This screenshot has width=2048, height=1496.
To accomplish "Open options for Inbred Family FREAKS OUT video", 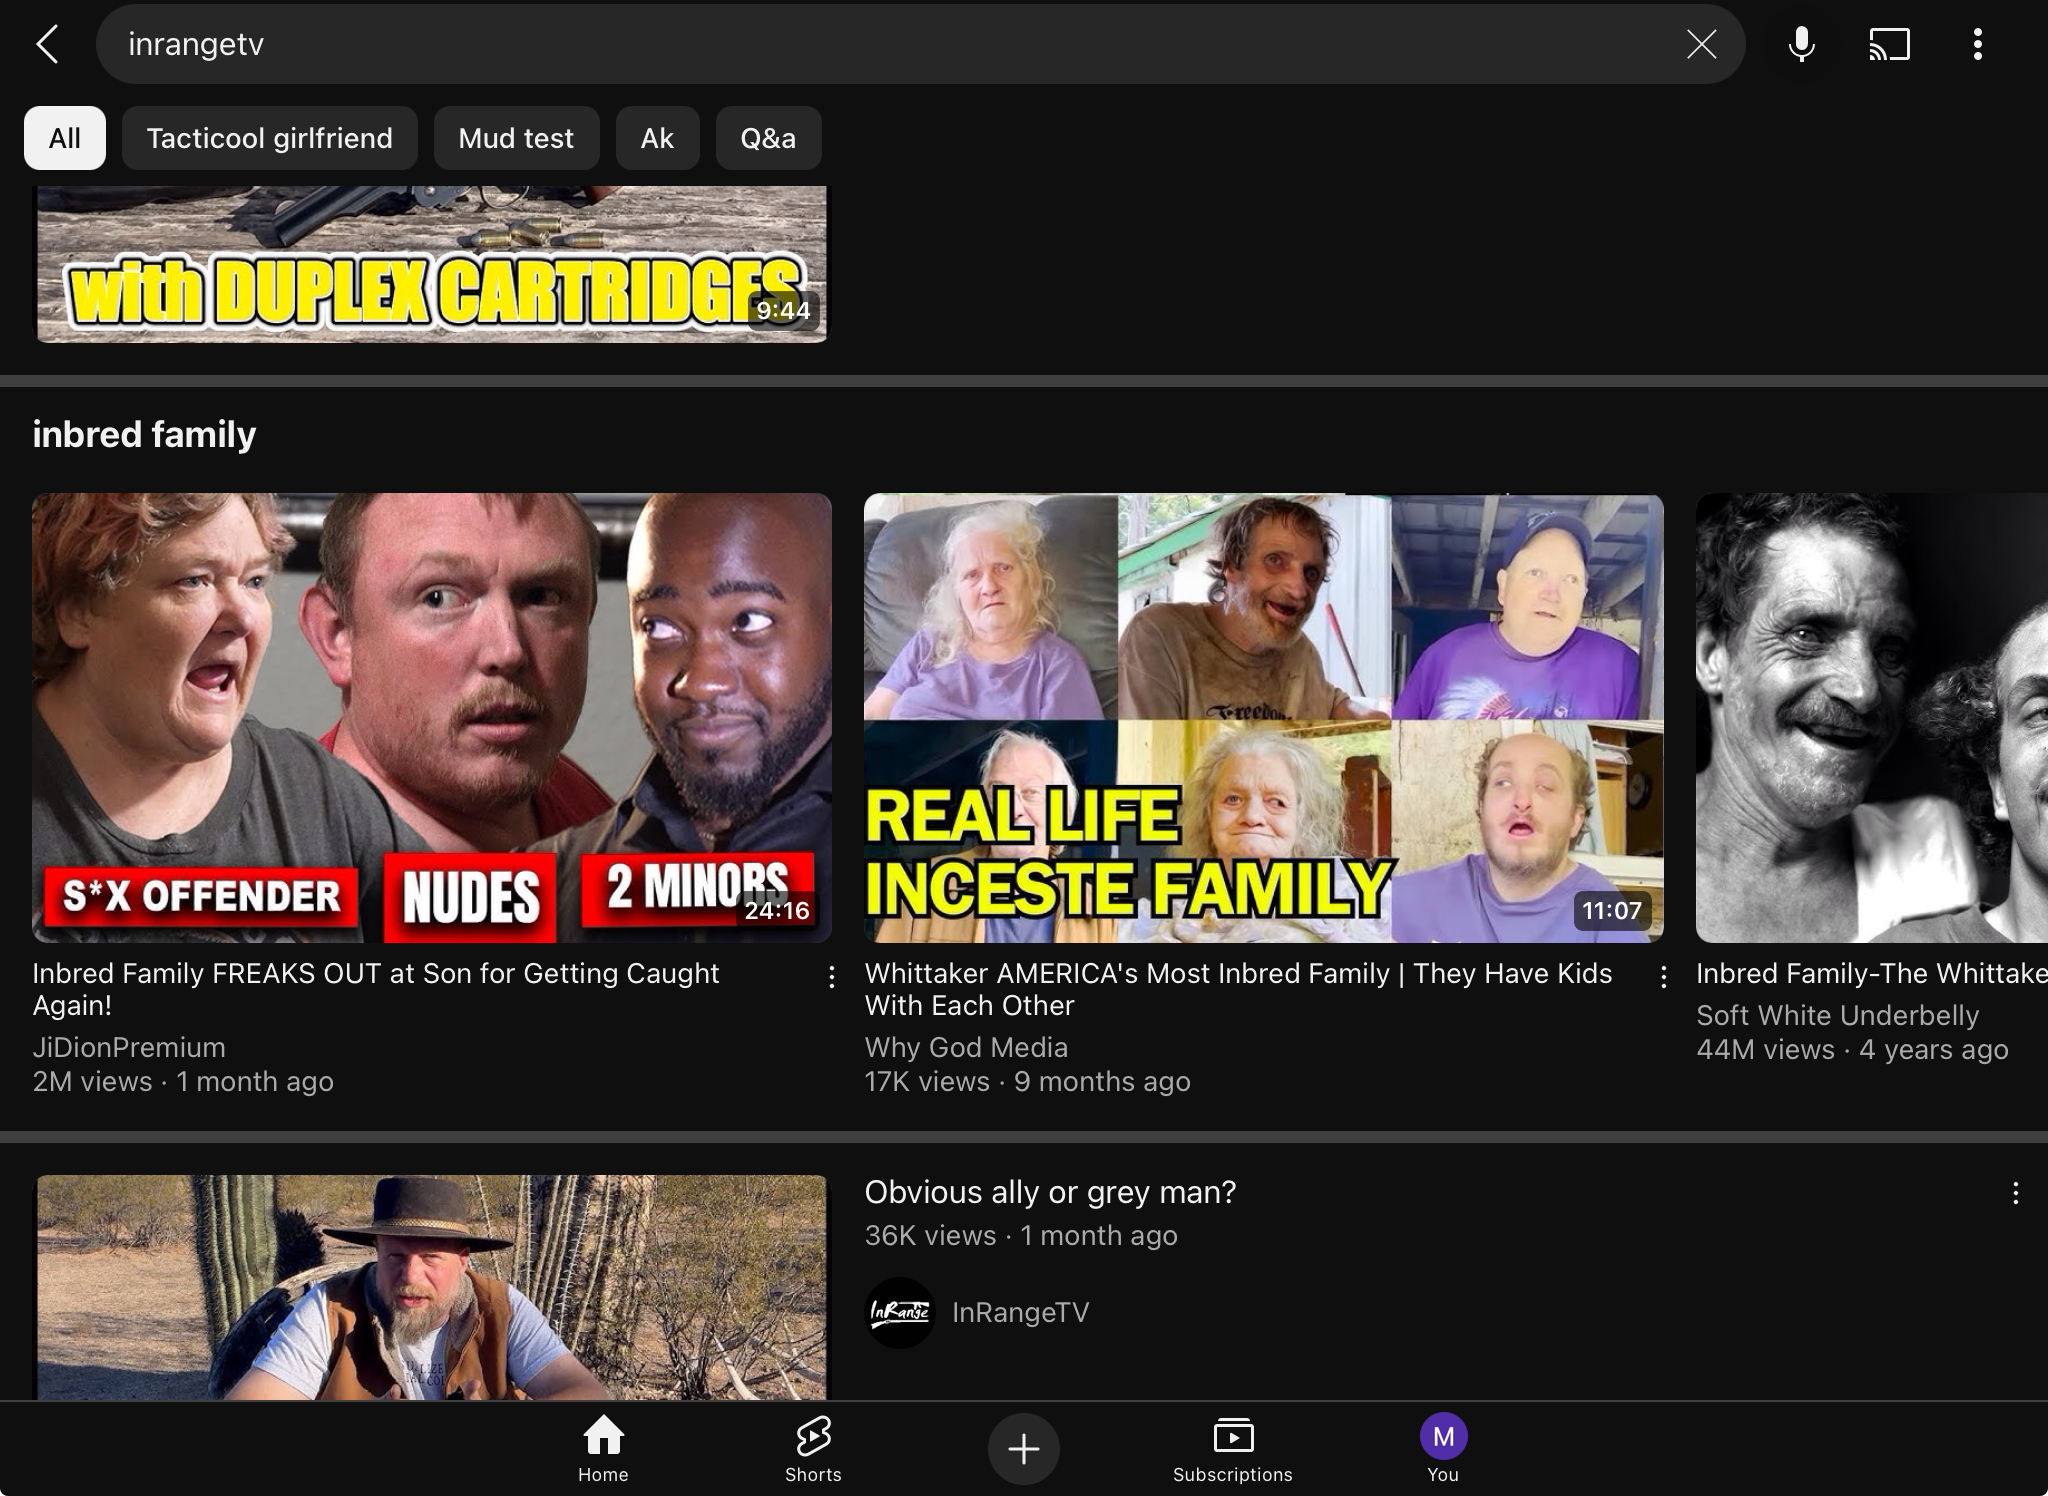I will tap(831, 977).
